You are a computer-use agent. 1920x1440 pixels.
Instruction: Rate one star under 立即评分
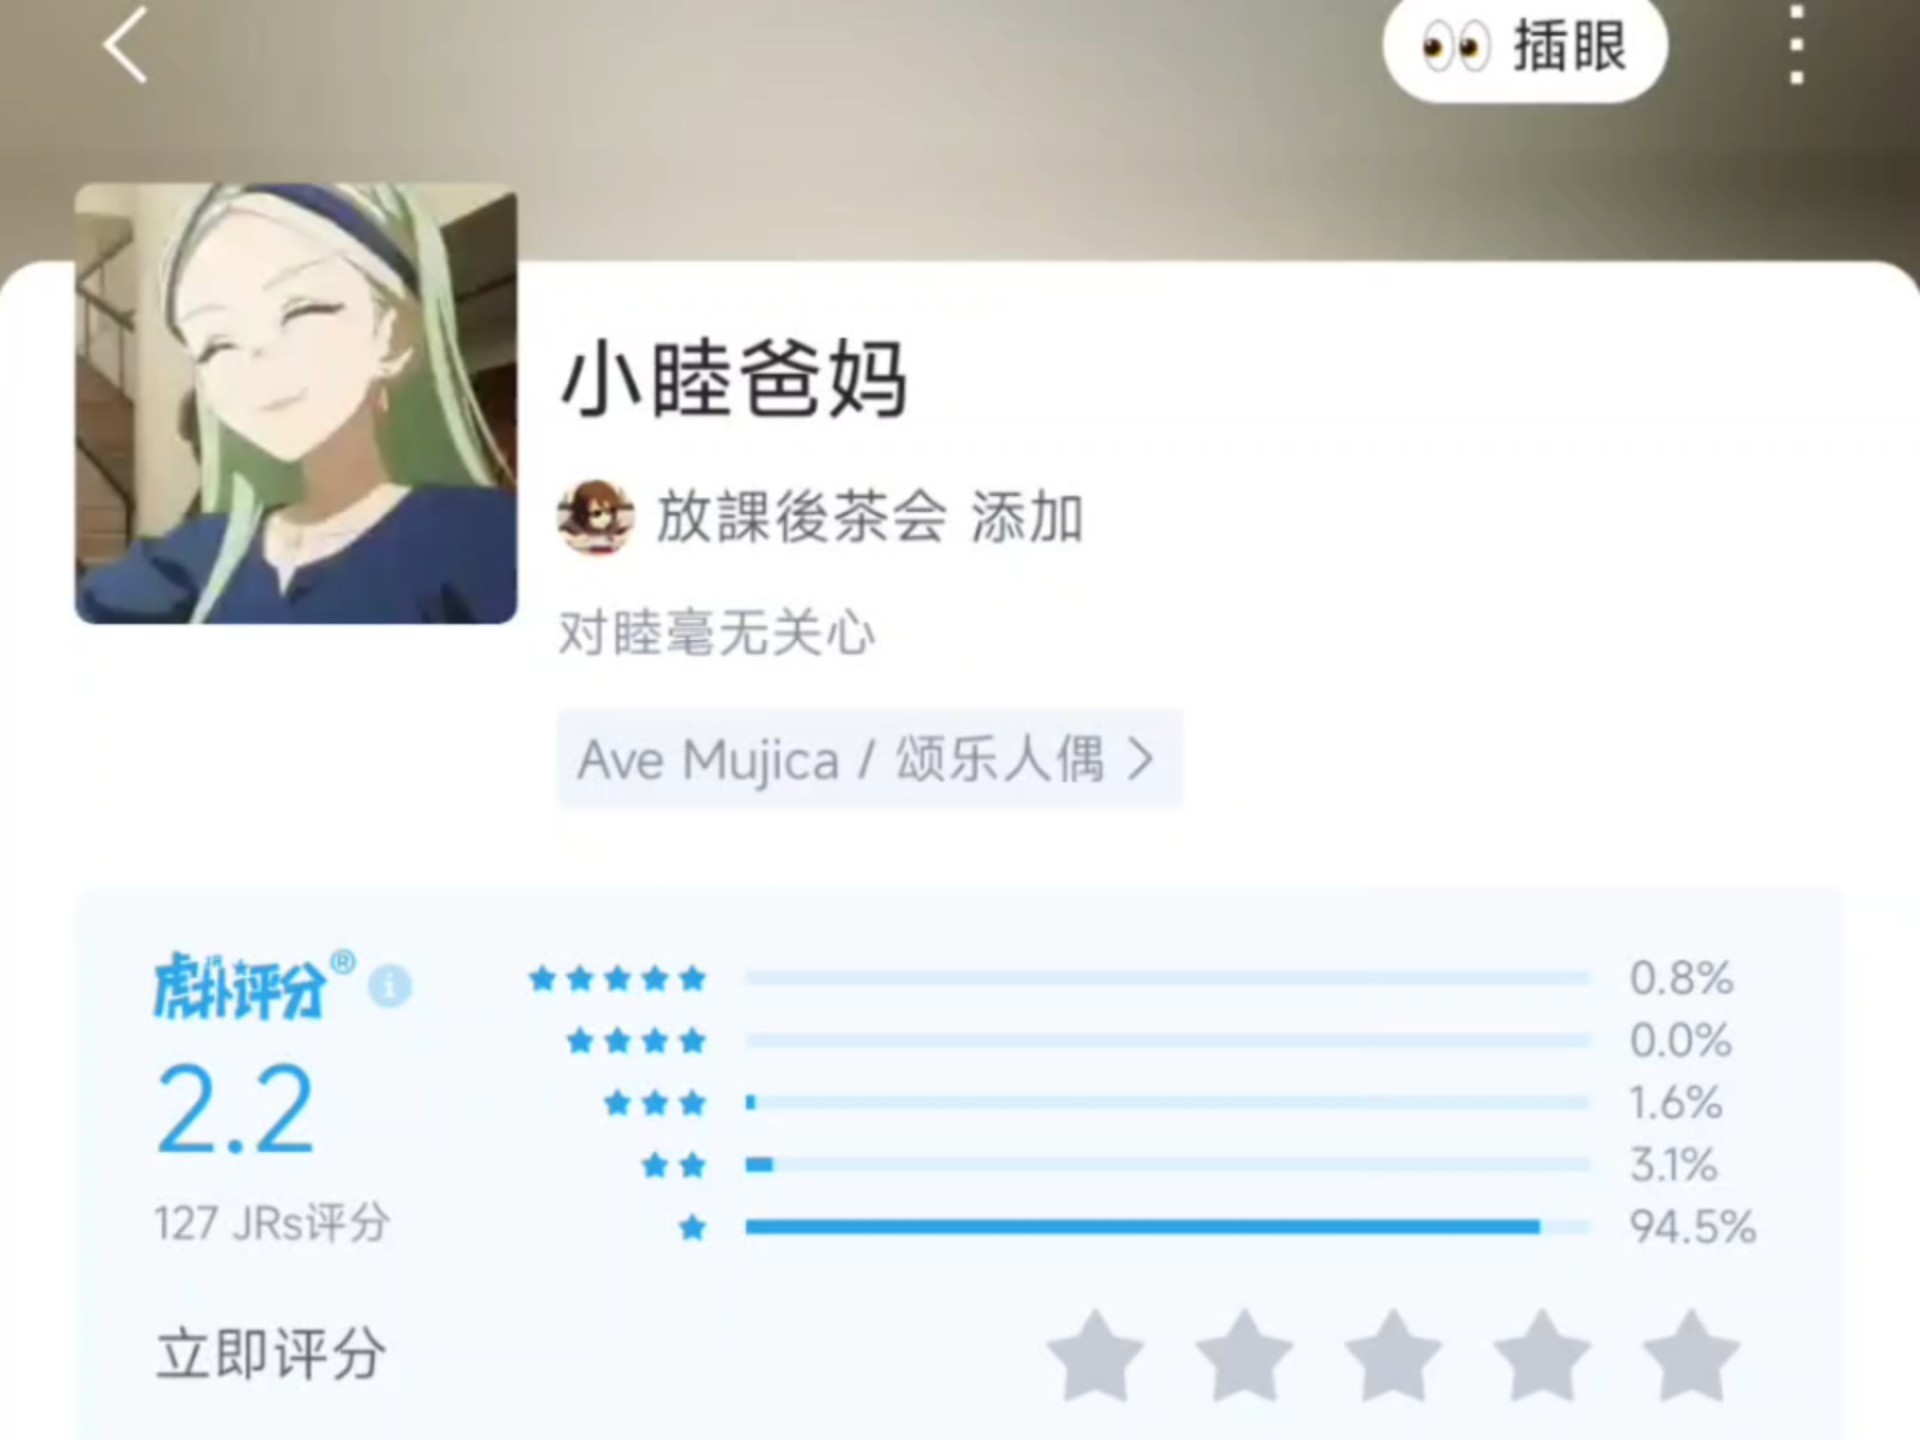coord(1095,1356)
